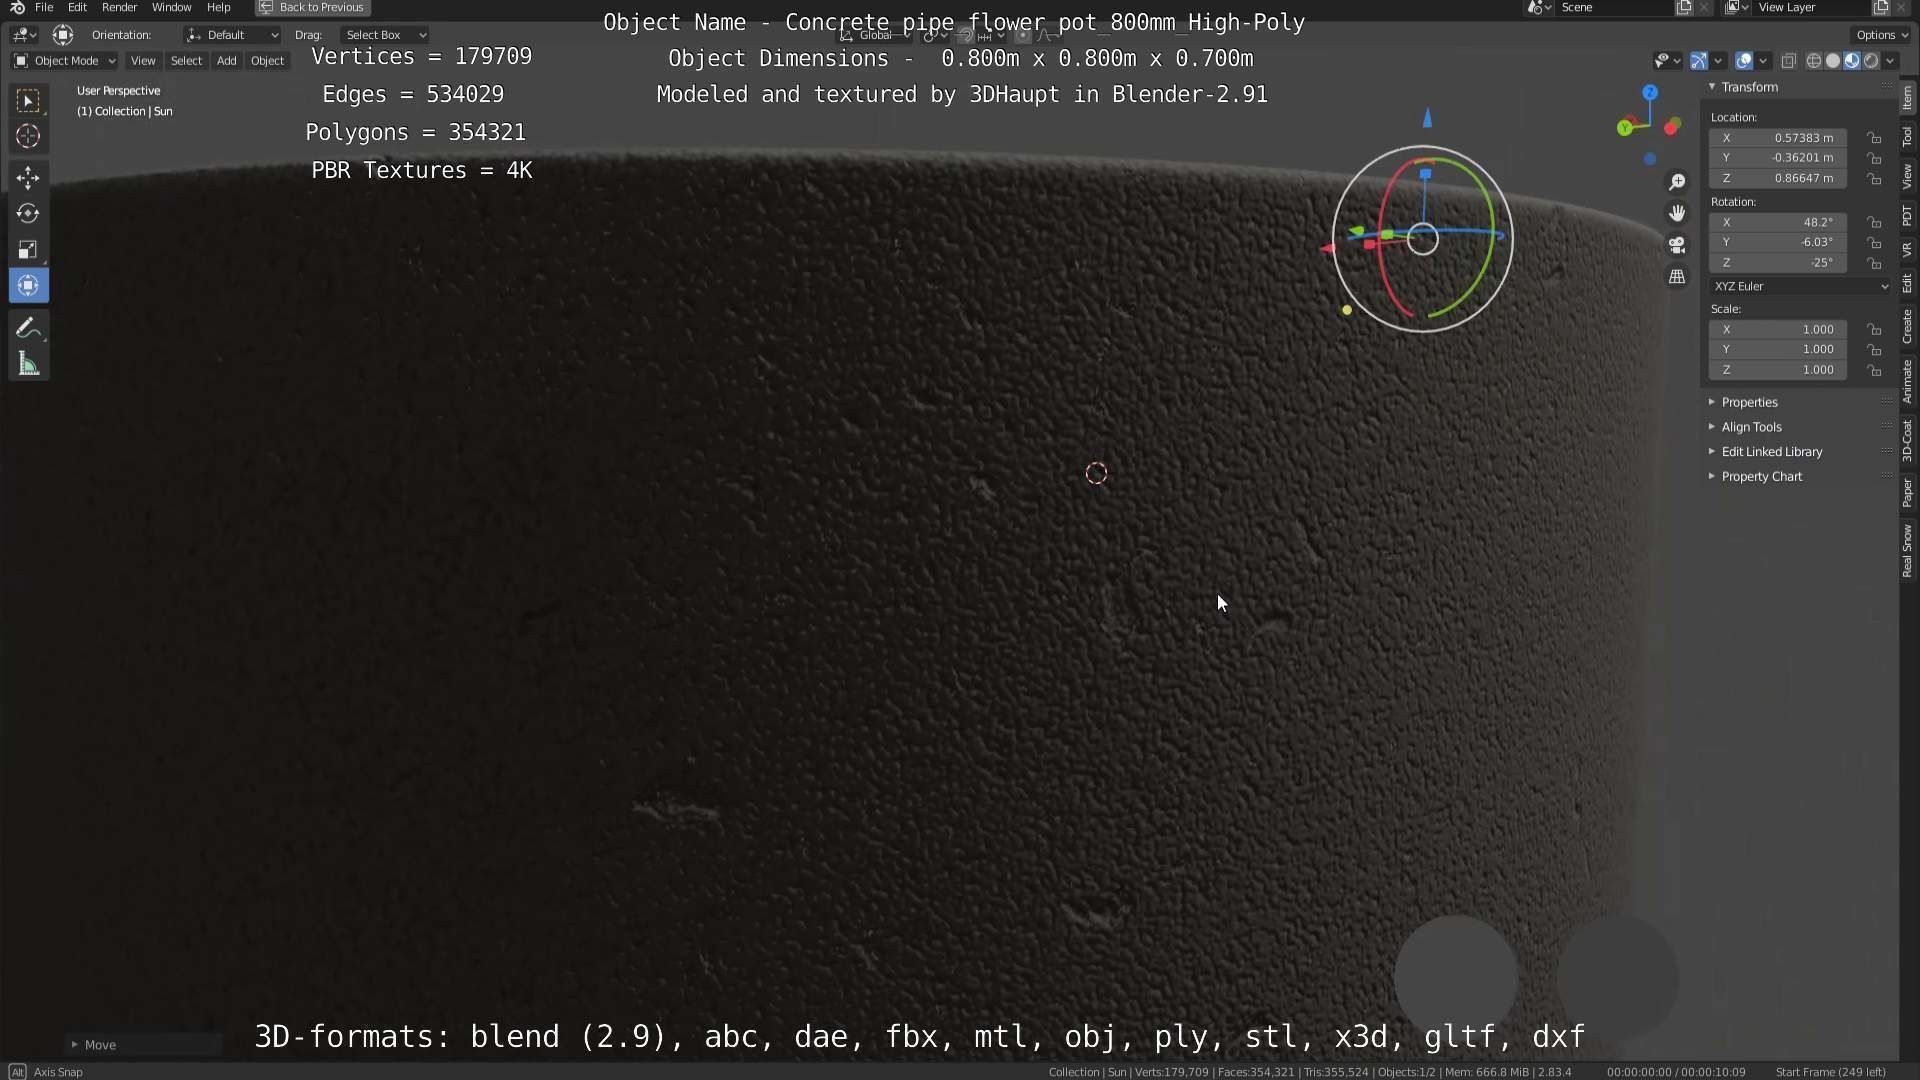
Task: Expand the Align Tools panel
Action: [1751, 427]
